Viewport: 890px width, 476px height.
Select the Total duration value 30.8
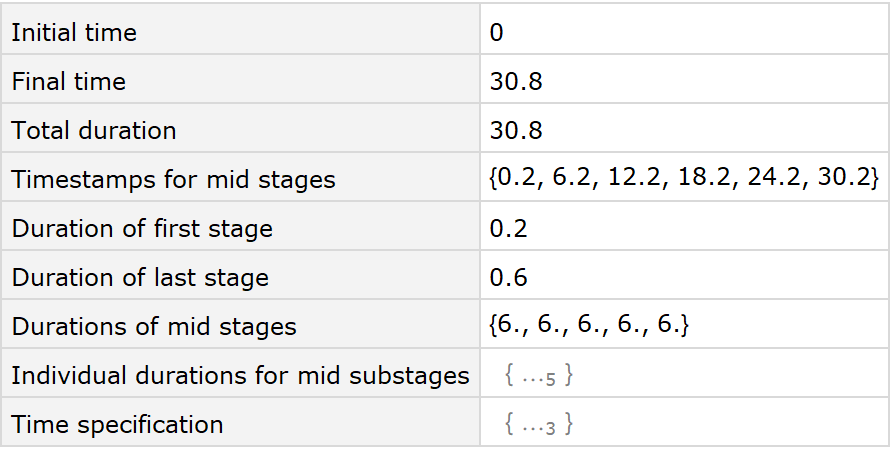[516, 131]
